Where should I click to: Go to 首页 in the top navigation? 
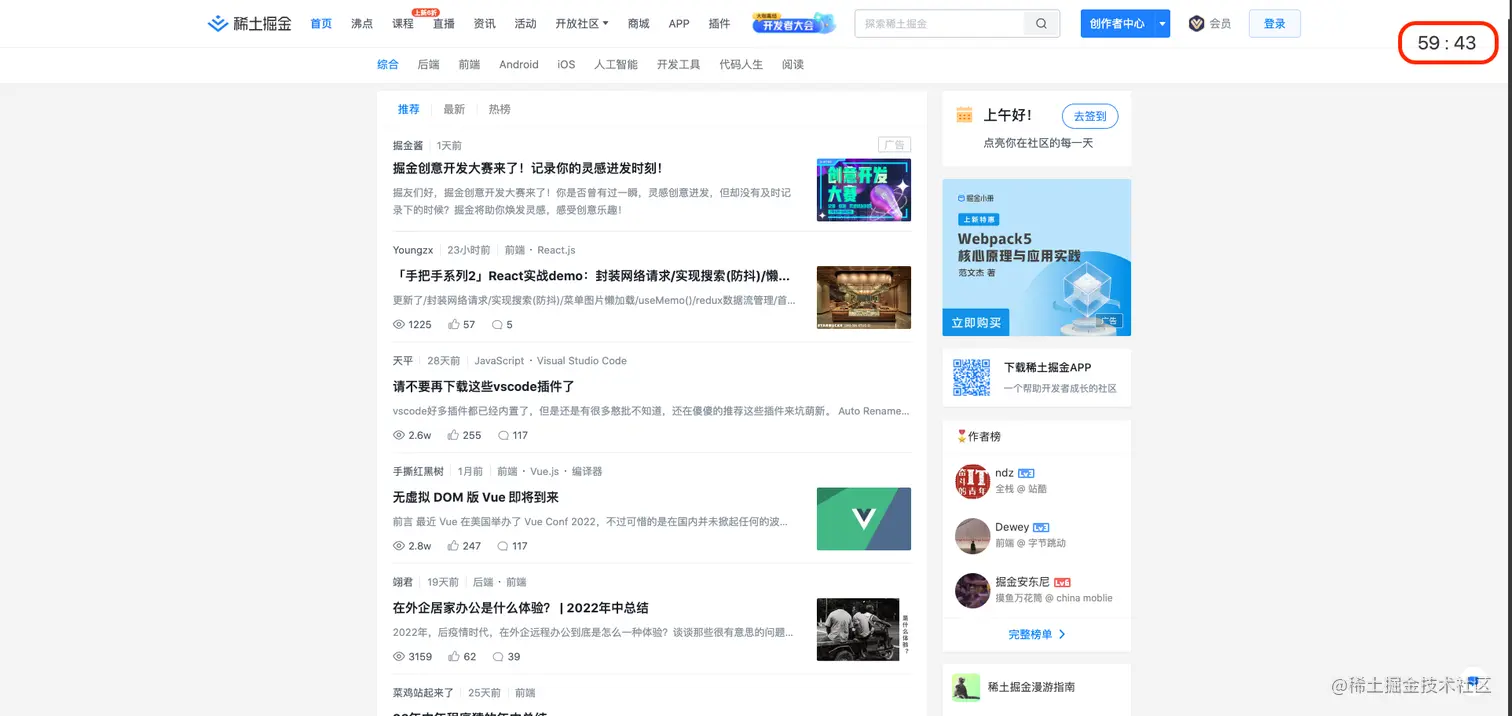(321, 23)
